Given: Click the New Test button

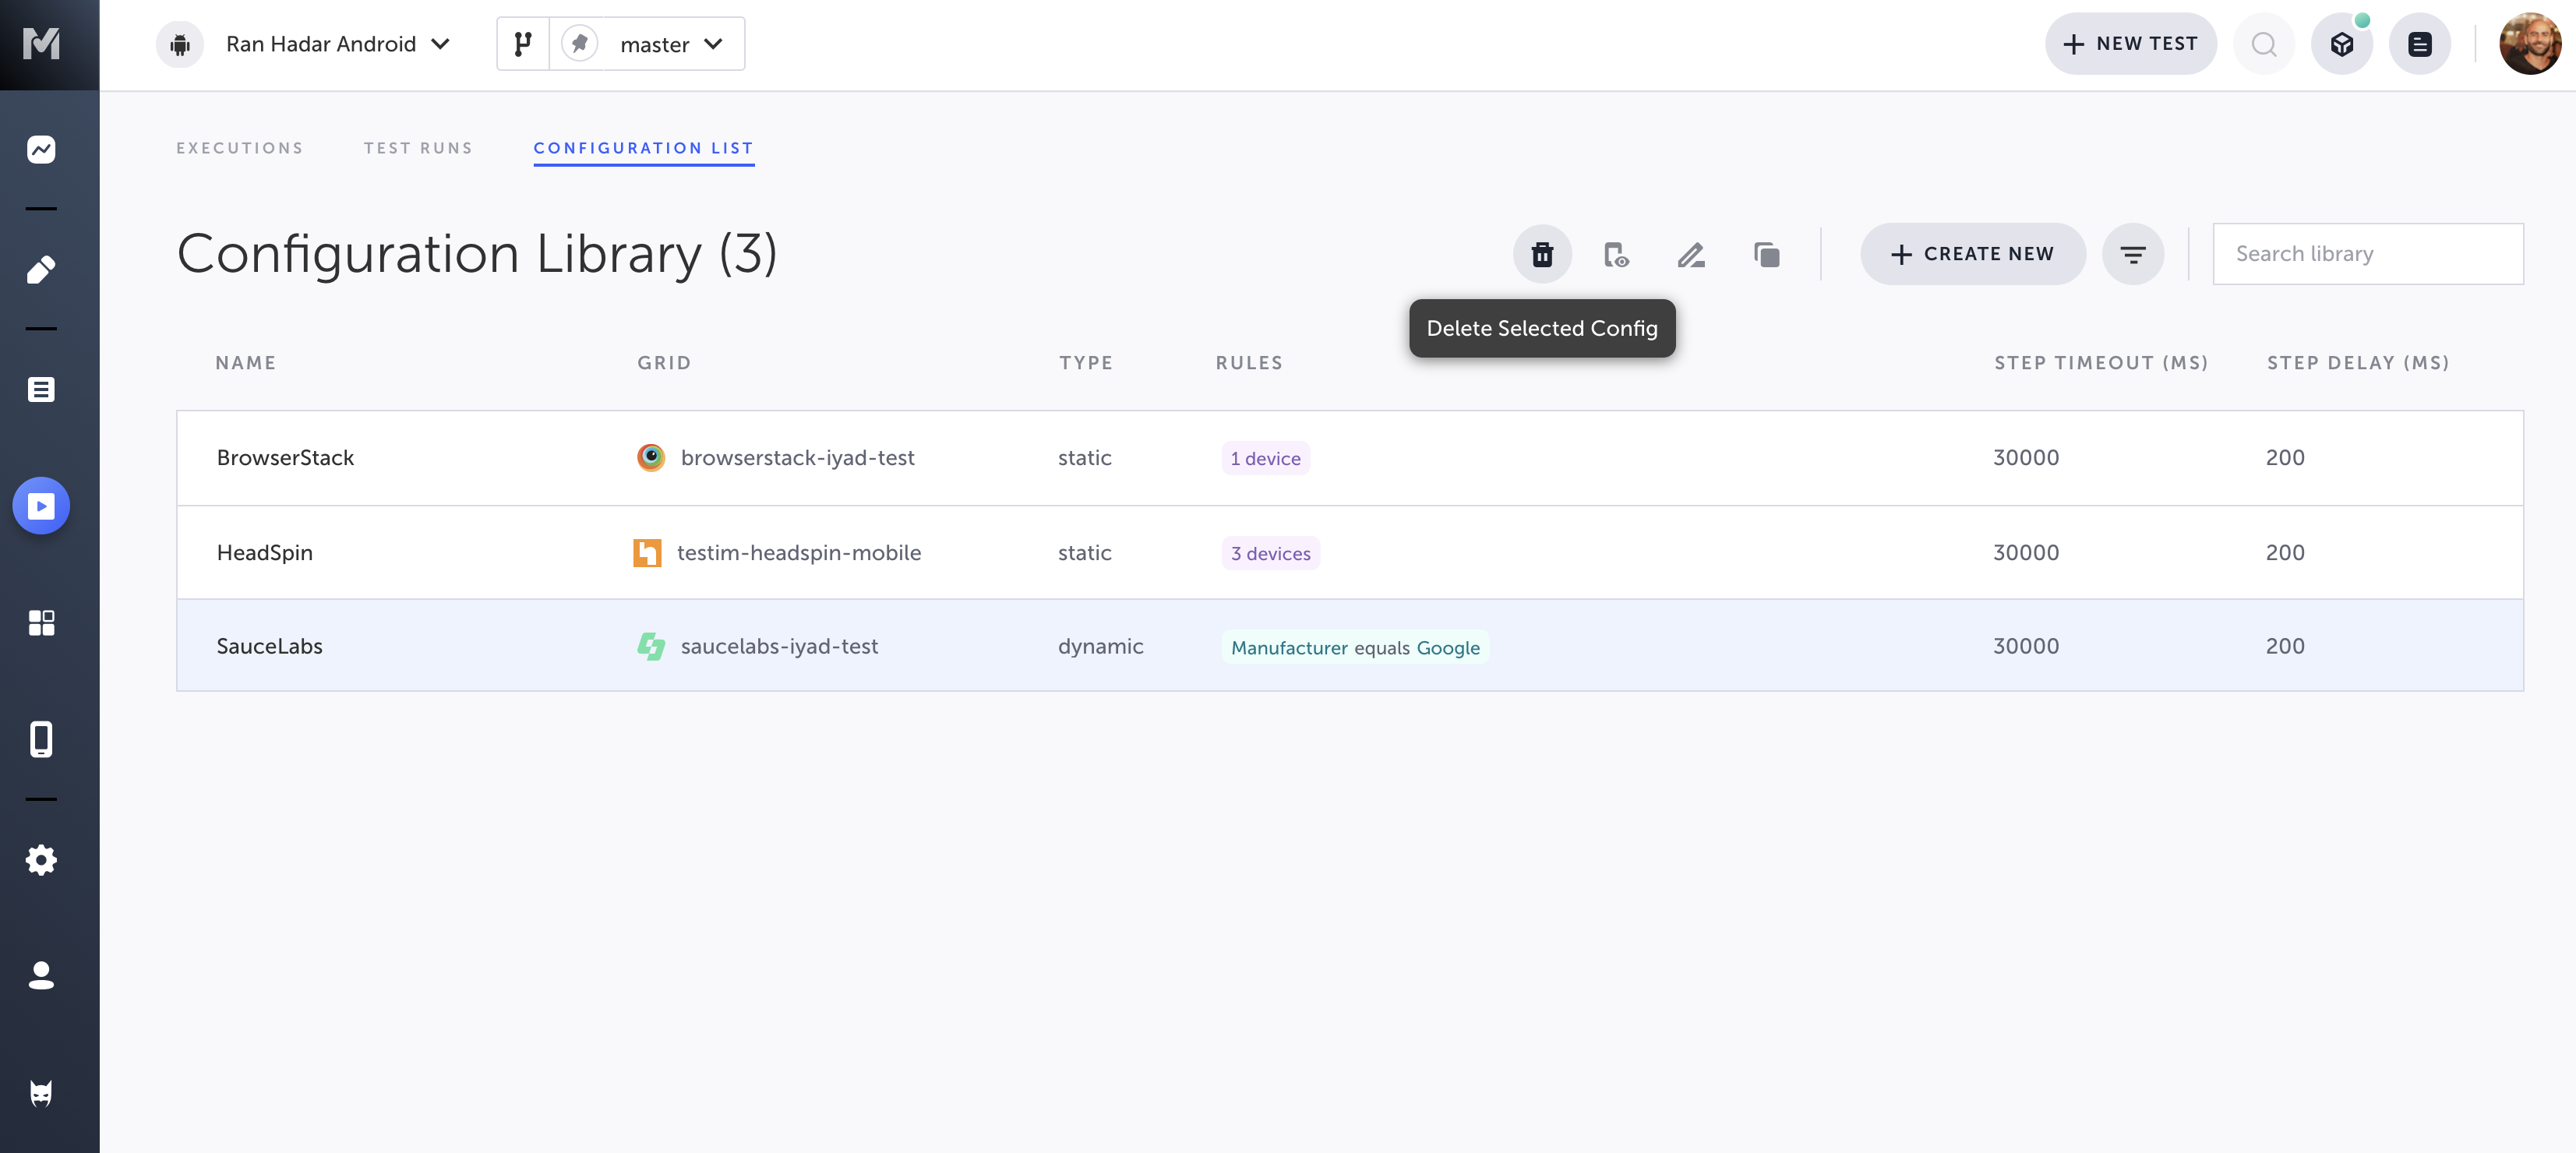Looking at the screenshot, I should [x=2130, y=44].
